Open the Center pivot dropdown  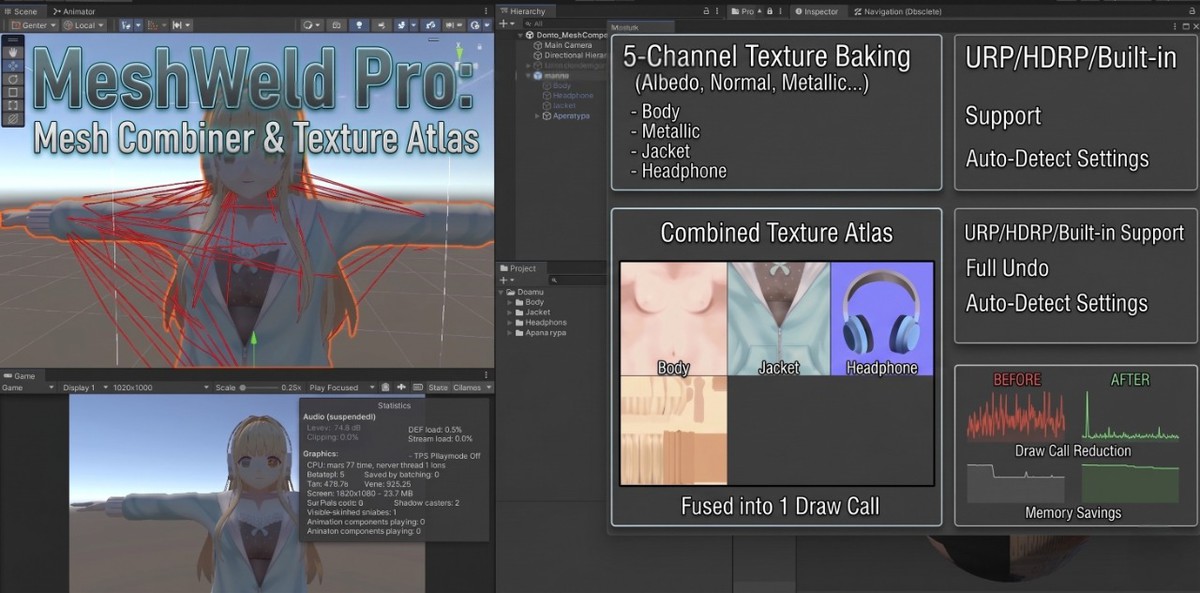34,25
